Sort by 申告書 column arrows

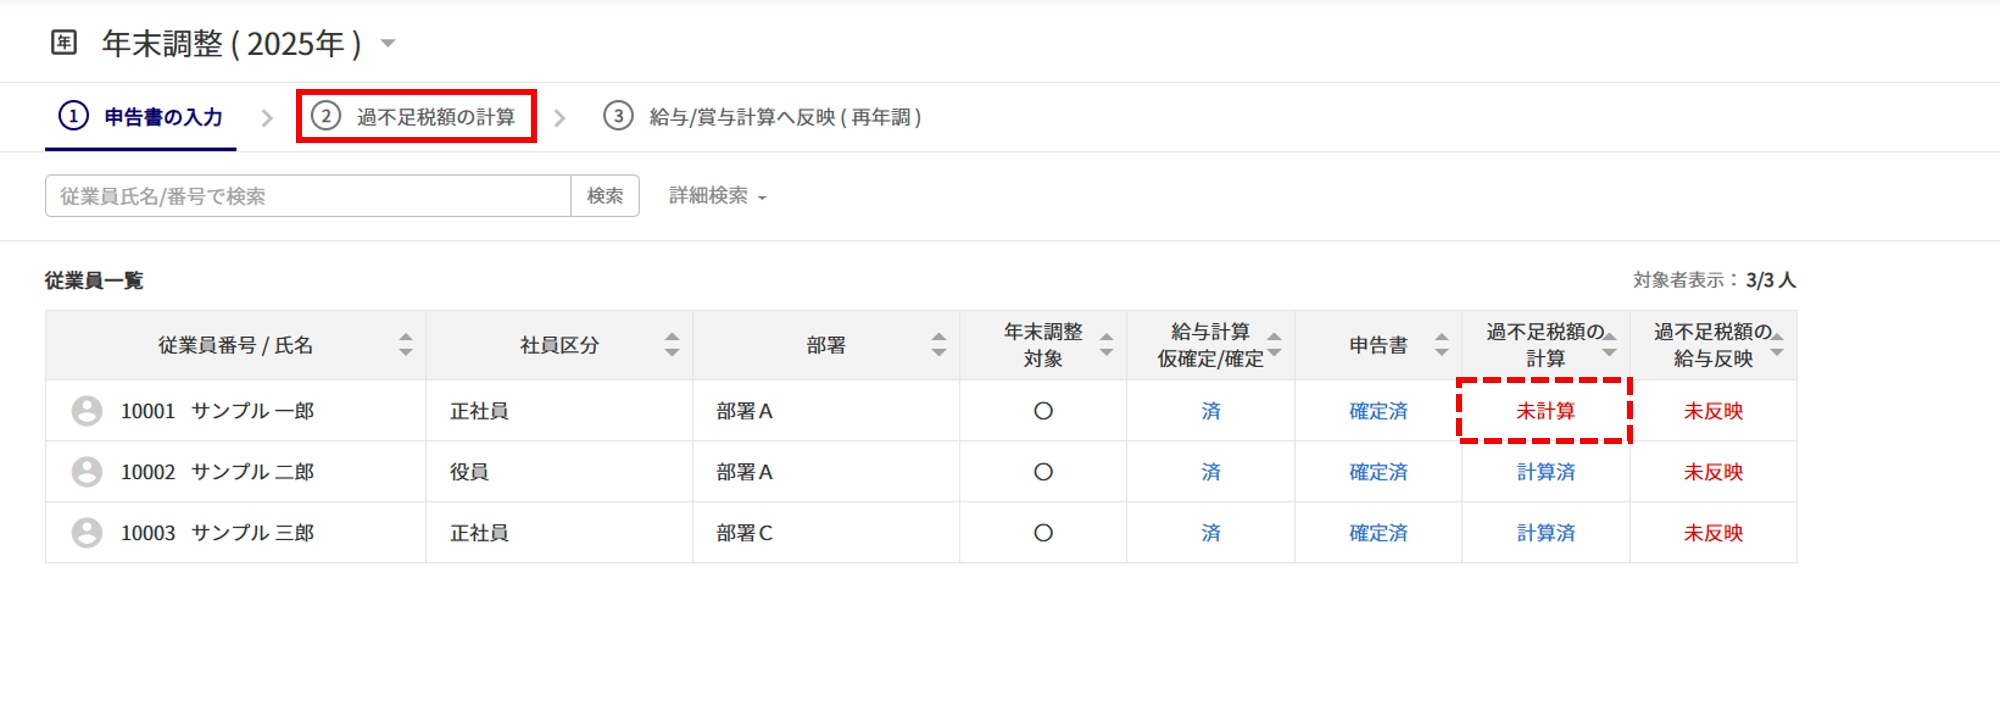pyautogui.click(x=1441, y=345)
